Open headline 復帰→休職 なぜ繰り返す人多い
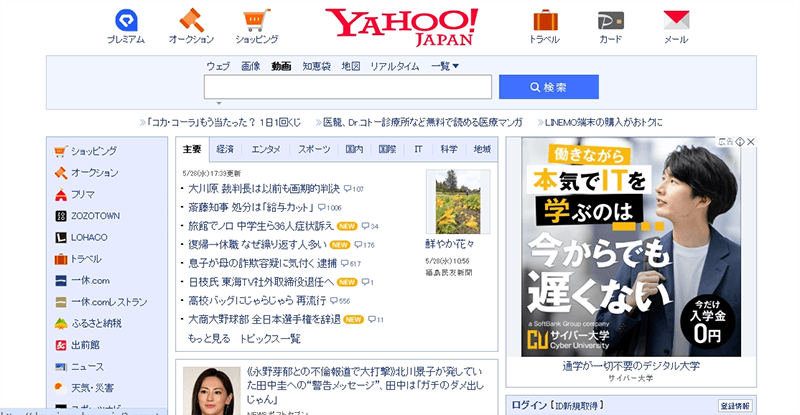This screenshot has height=415, width=800. tap(258, 245)
